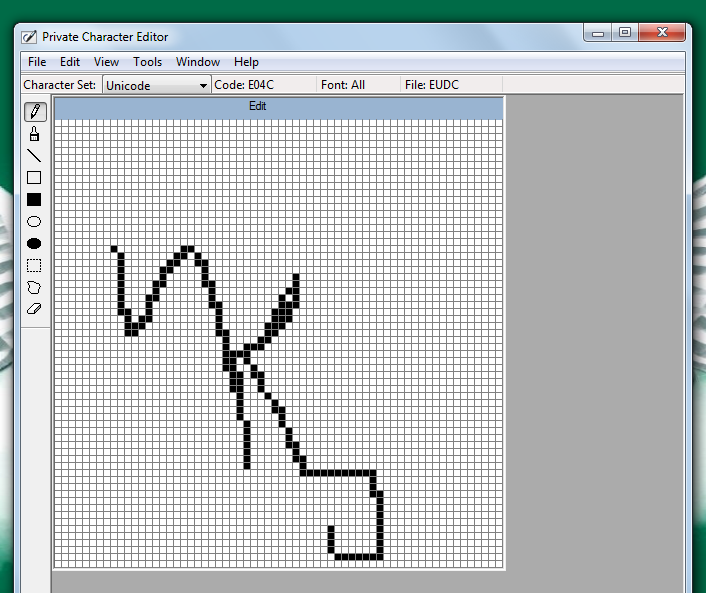Expand the Character Set dropdown
Image resolution: width=706 pixels, height=593 pixels.
click(x=204, y=86)
